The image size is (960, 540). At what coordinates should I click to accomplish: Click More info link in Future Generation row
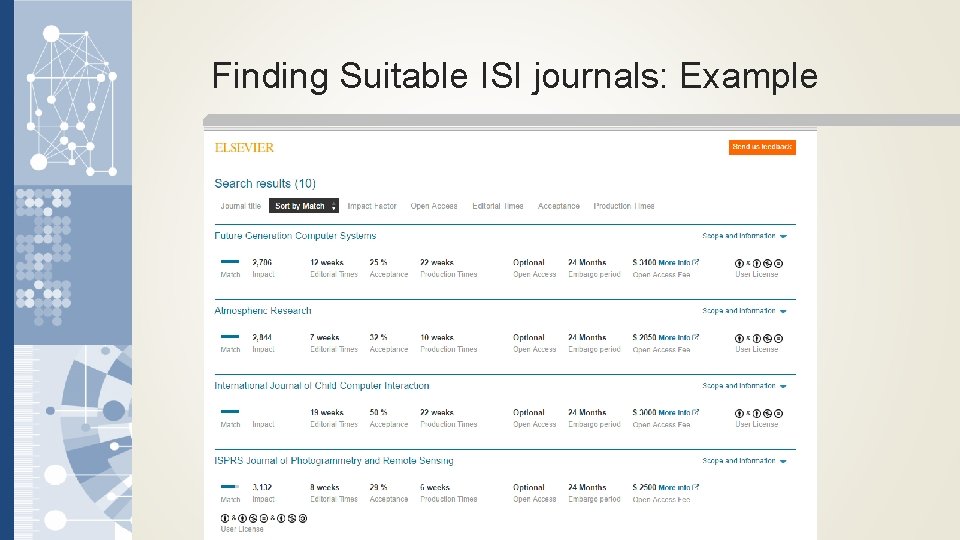click(x=678, y=262)
